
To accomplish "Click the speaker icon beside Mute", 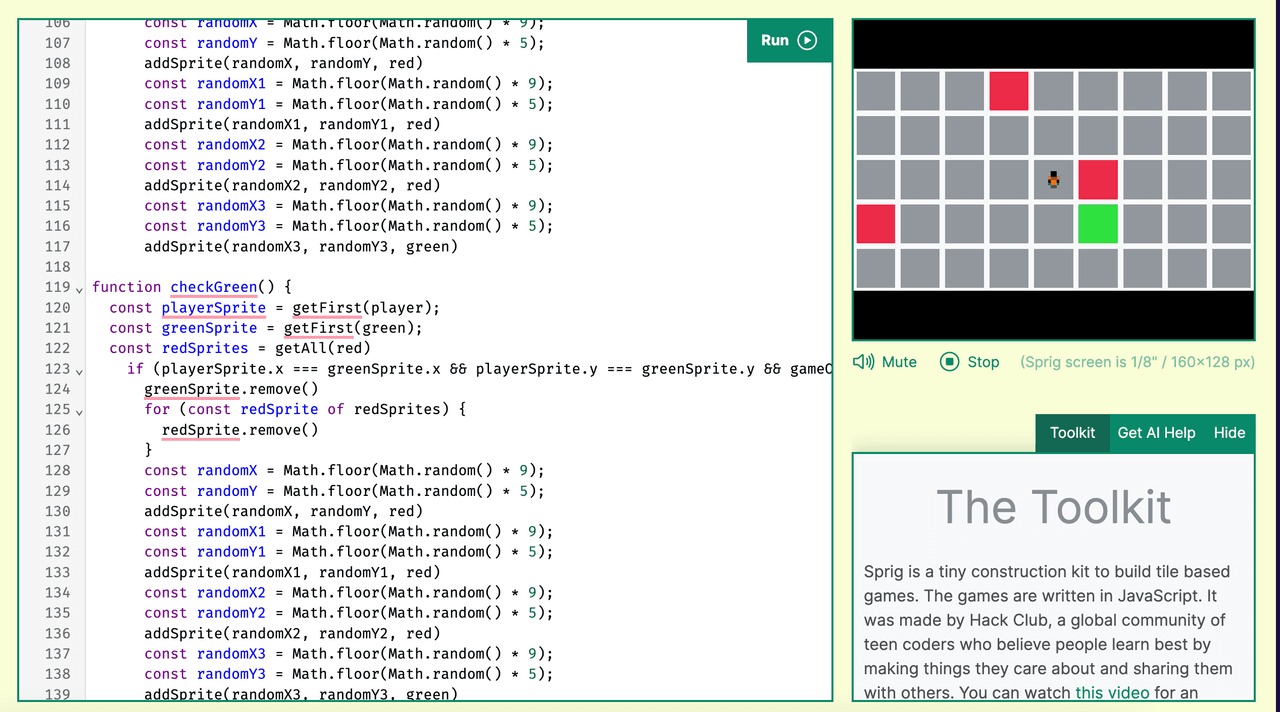I will (864, 362).
